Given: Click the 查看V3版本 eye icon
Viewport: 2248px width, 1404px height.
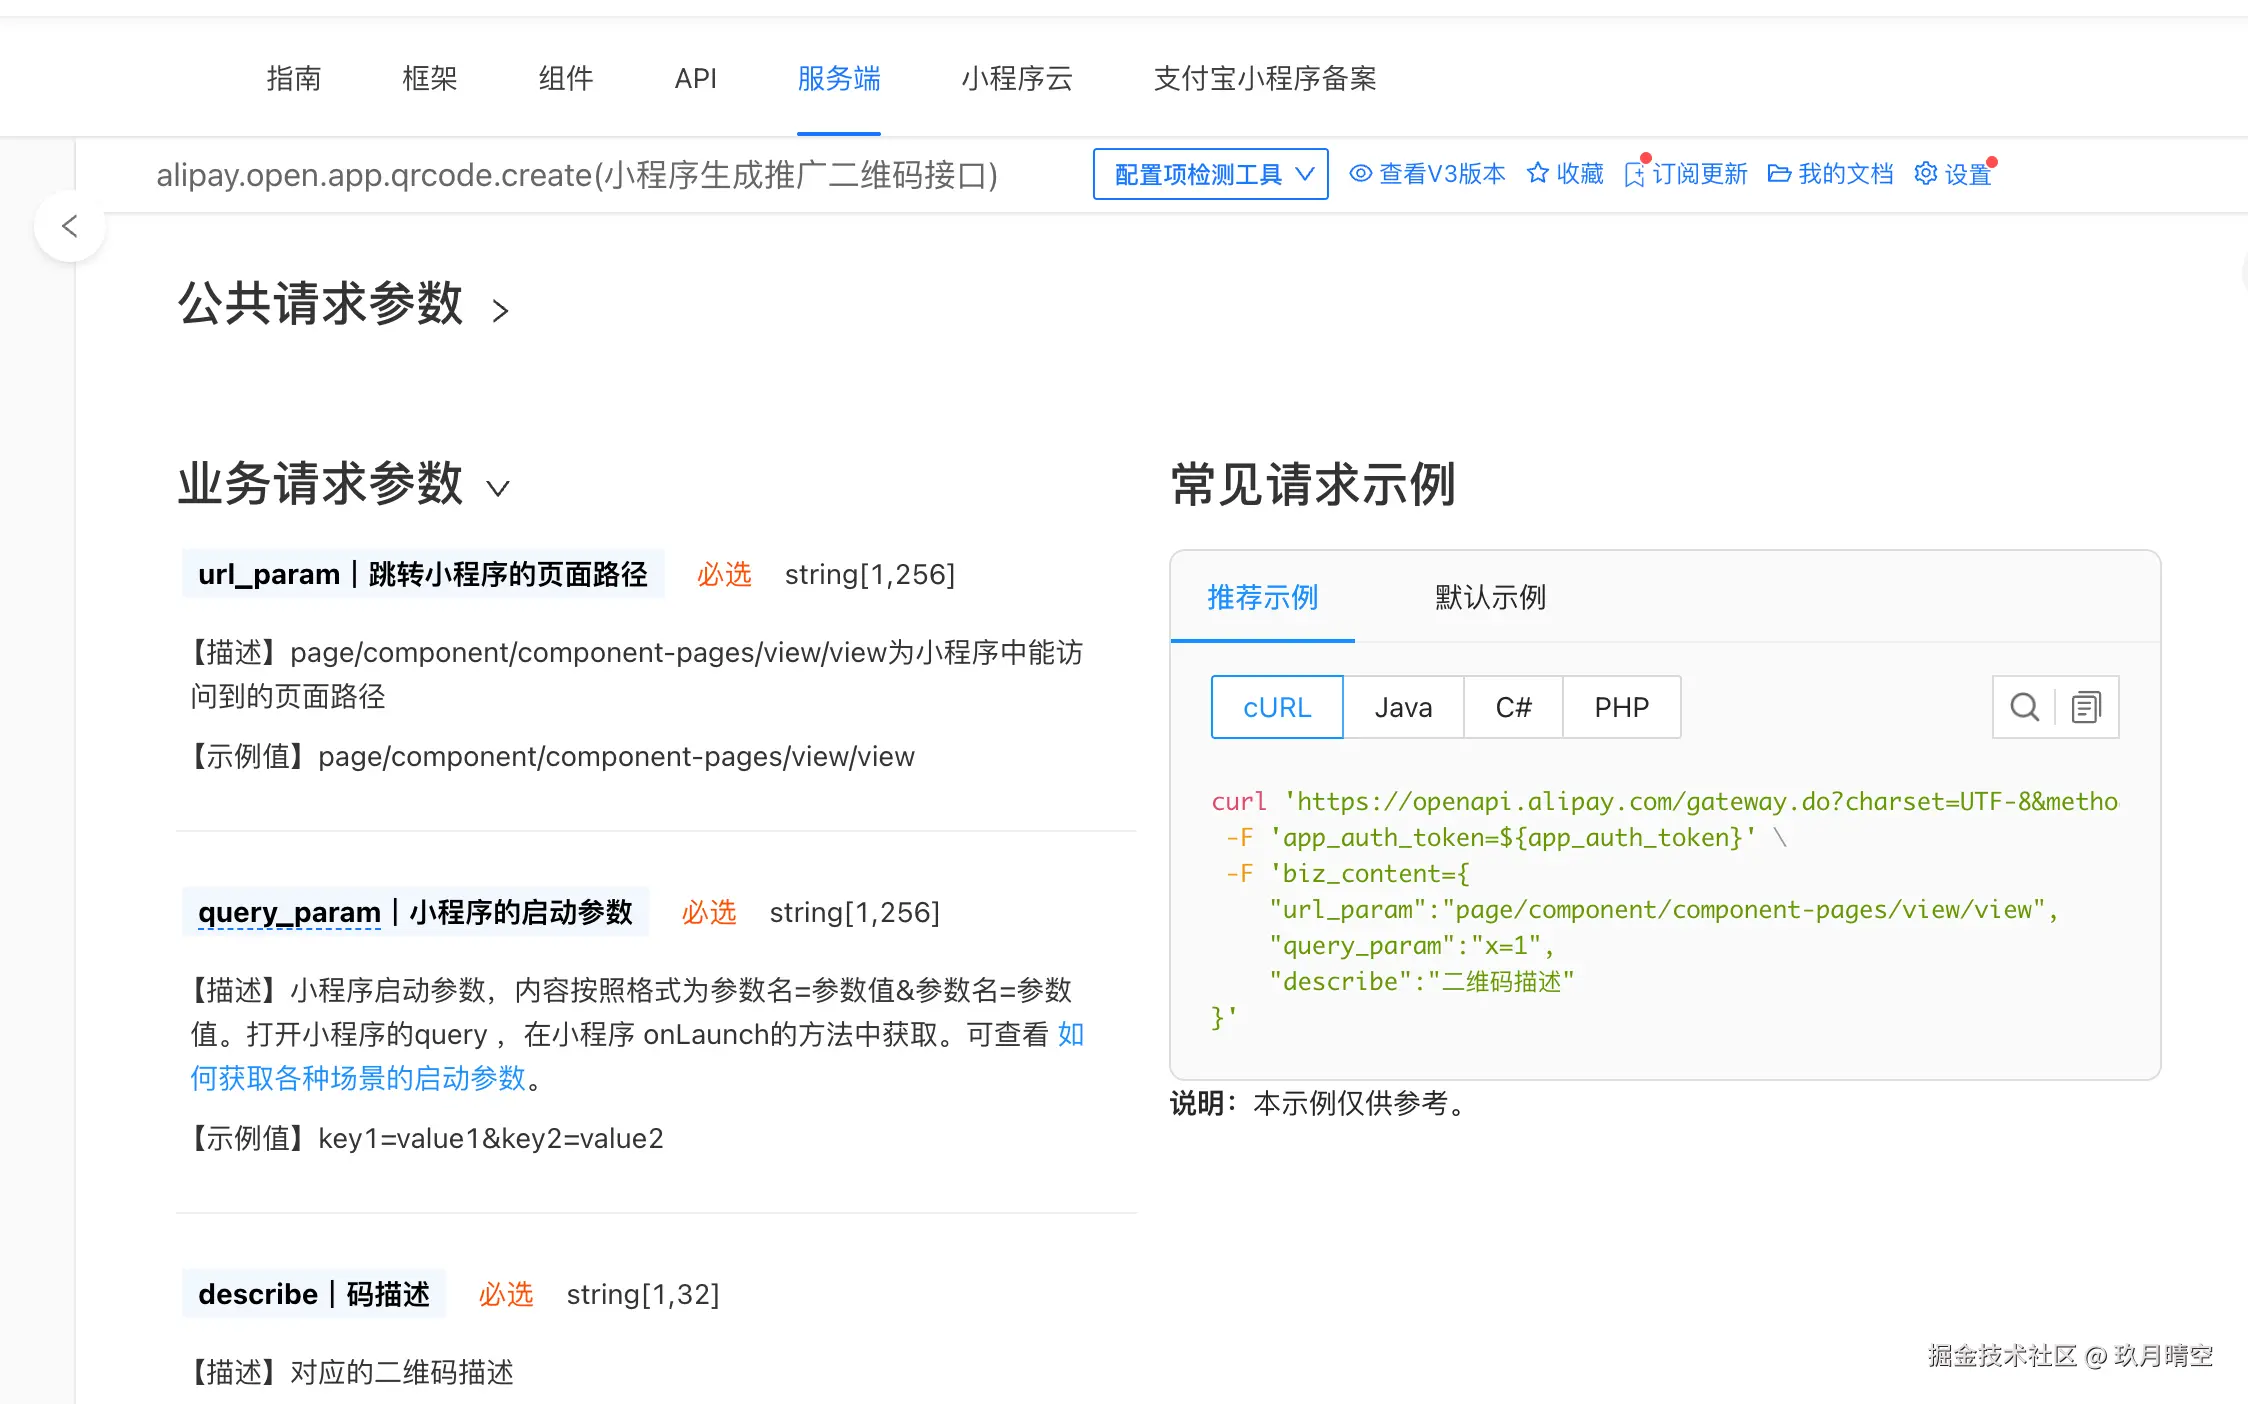Looking at the screenshot, I should click(x=1360, y=174).
